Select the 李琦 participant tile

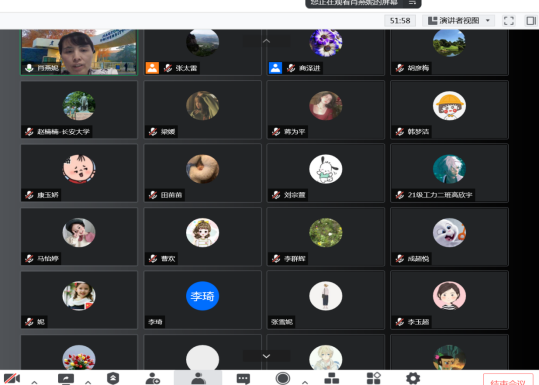(x=202, y=300)
